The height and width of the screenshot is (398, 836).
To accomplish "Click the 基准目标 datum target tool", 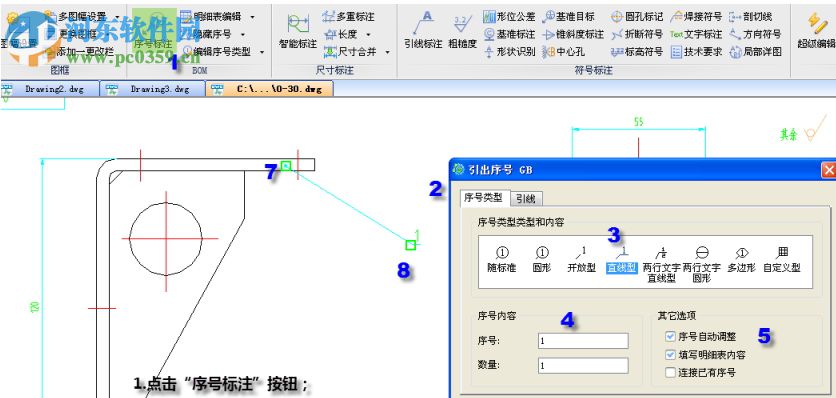I will [568, 17].
